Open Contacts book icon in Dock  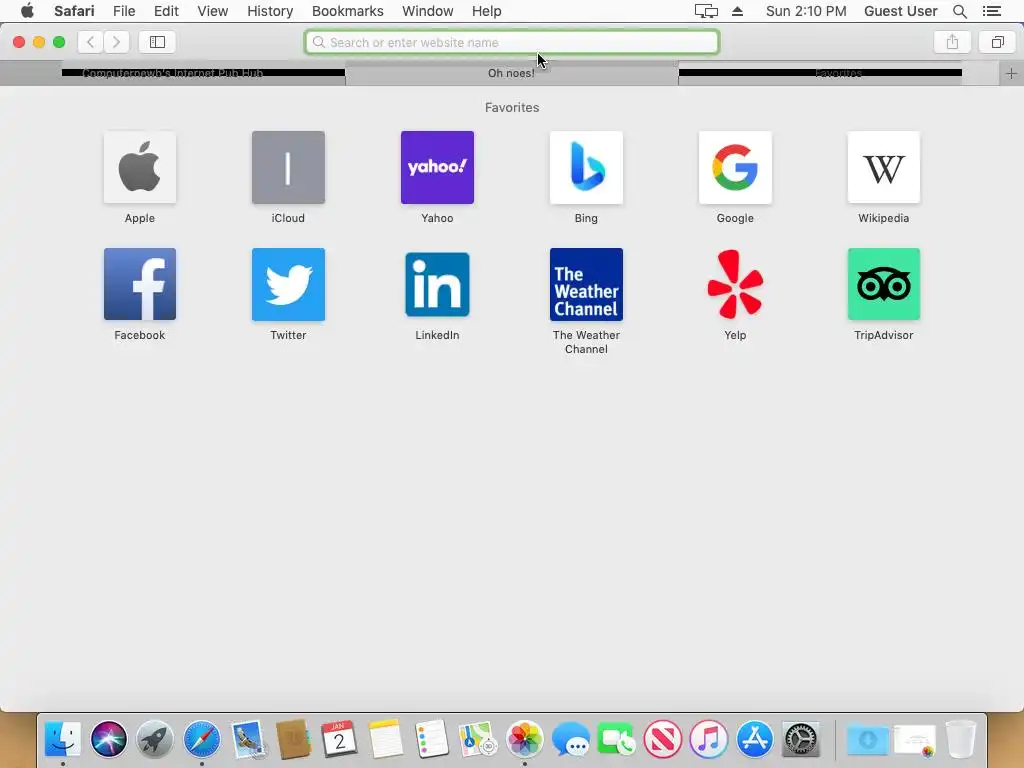293,739
